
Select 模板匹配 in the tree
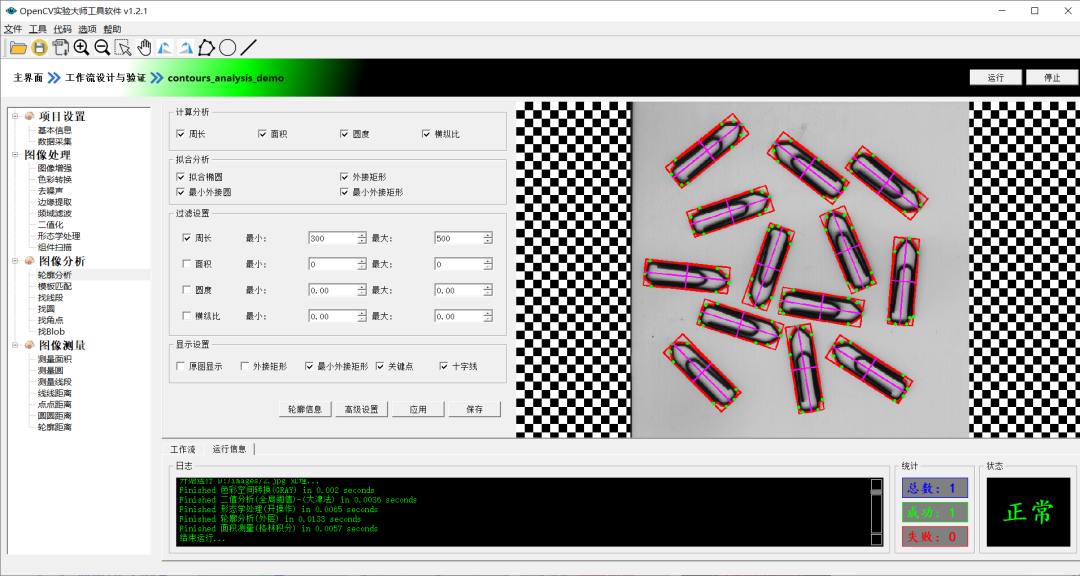click(x=55, y=286)
